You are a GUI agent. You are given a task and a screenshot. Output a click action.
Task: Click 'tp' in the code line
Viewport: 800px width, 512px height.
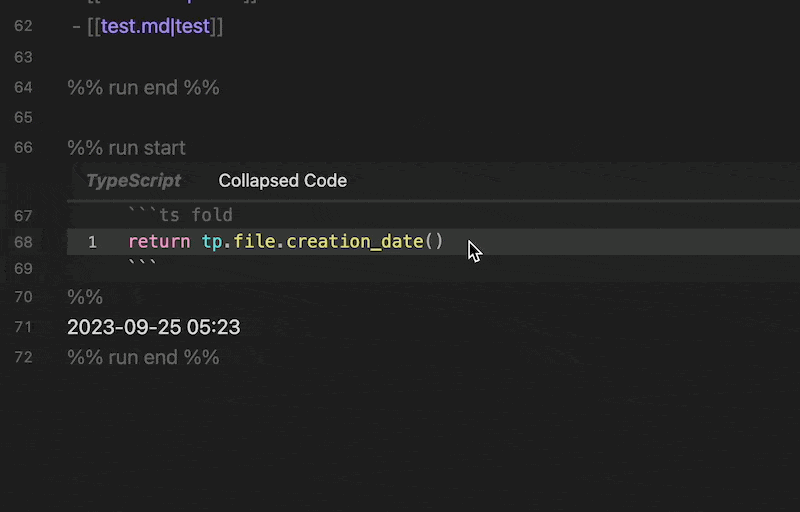pos(212,242)
